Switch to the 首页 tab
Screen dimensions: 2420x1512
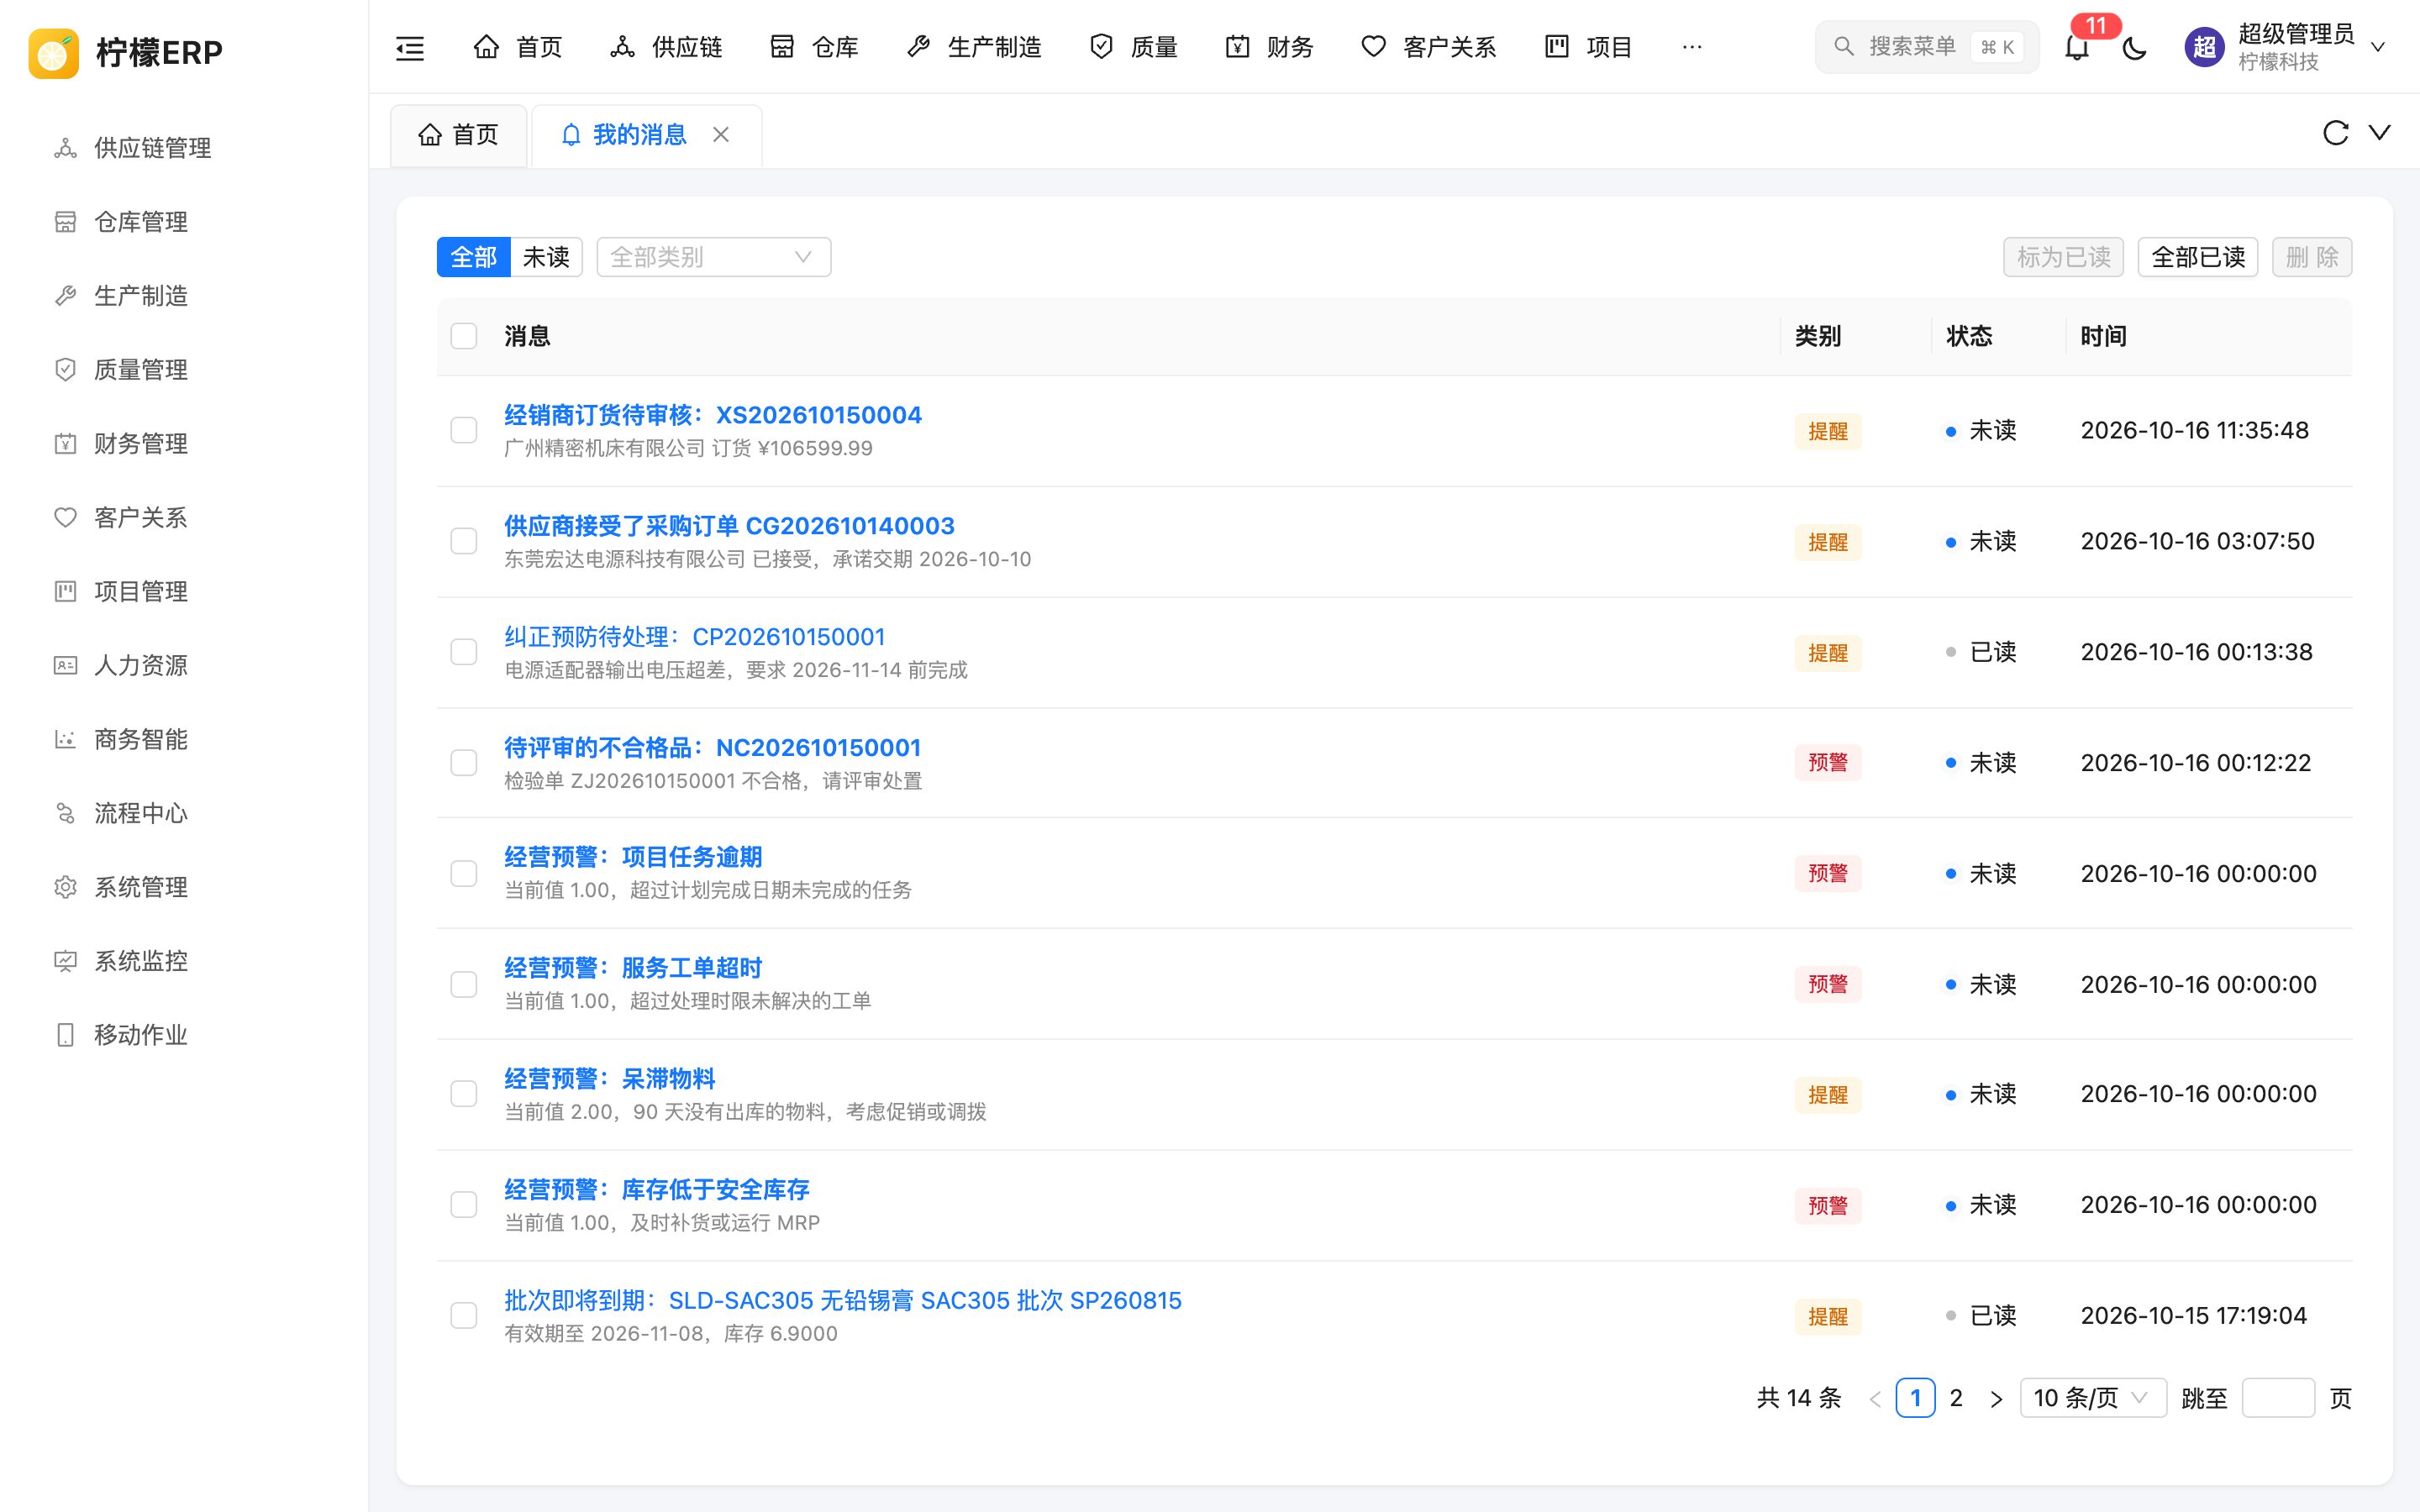pyautogui.click(x=459, y=135)
